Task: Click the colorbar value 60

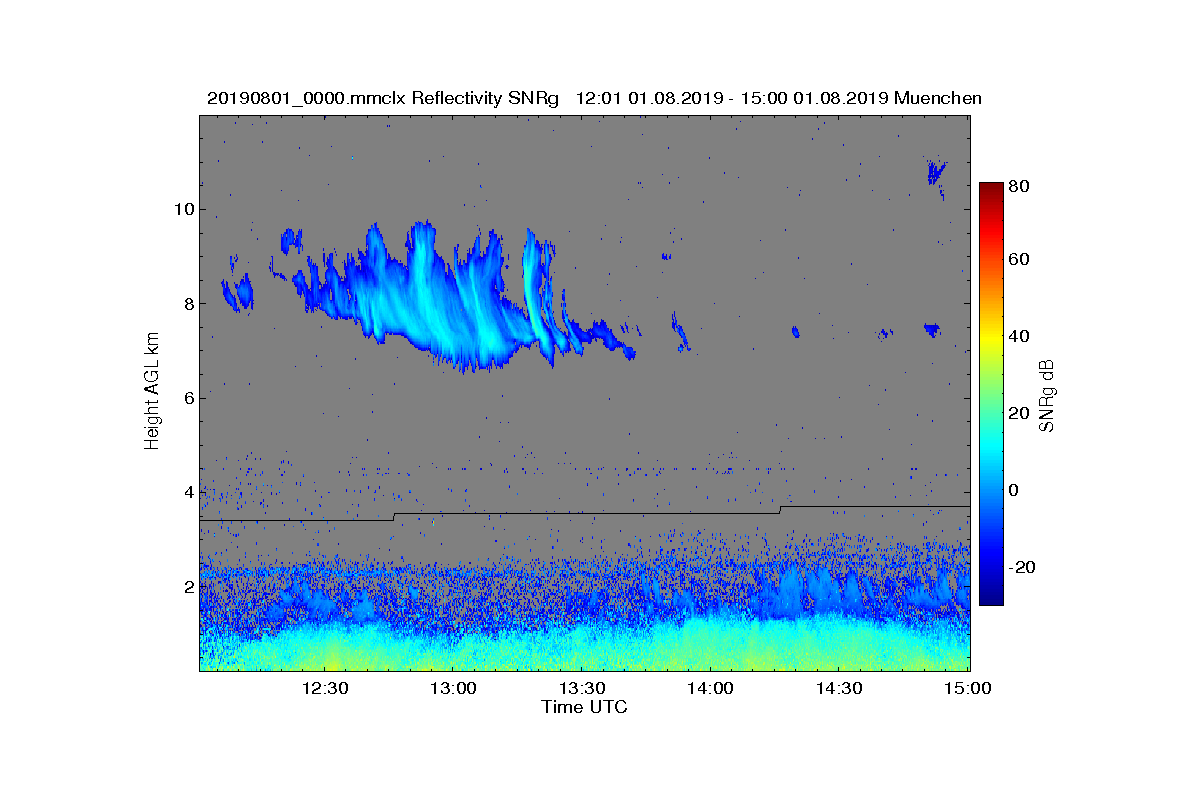Action: click(x=1020, y=260)
